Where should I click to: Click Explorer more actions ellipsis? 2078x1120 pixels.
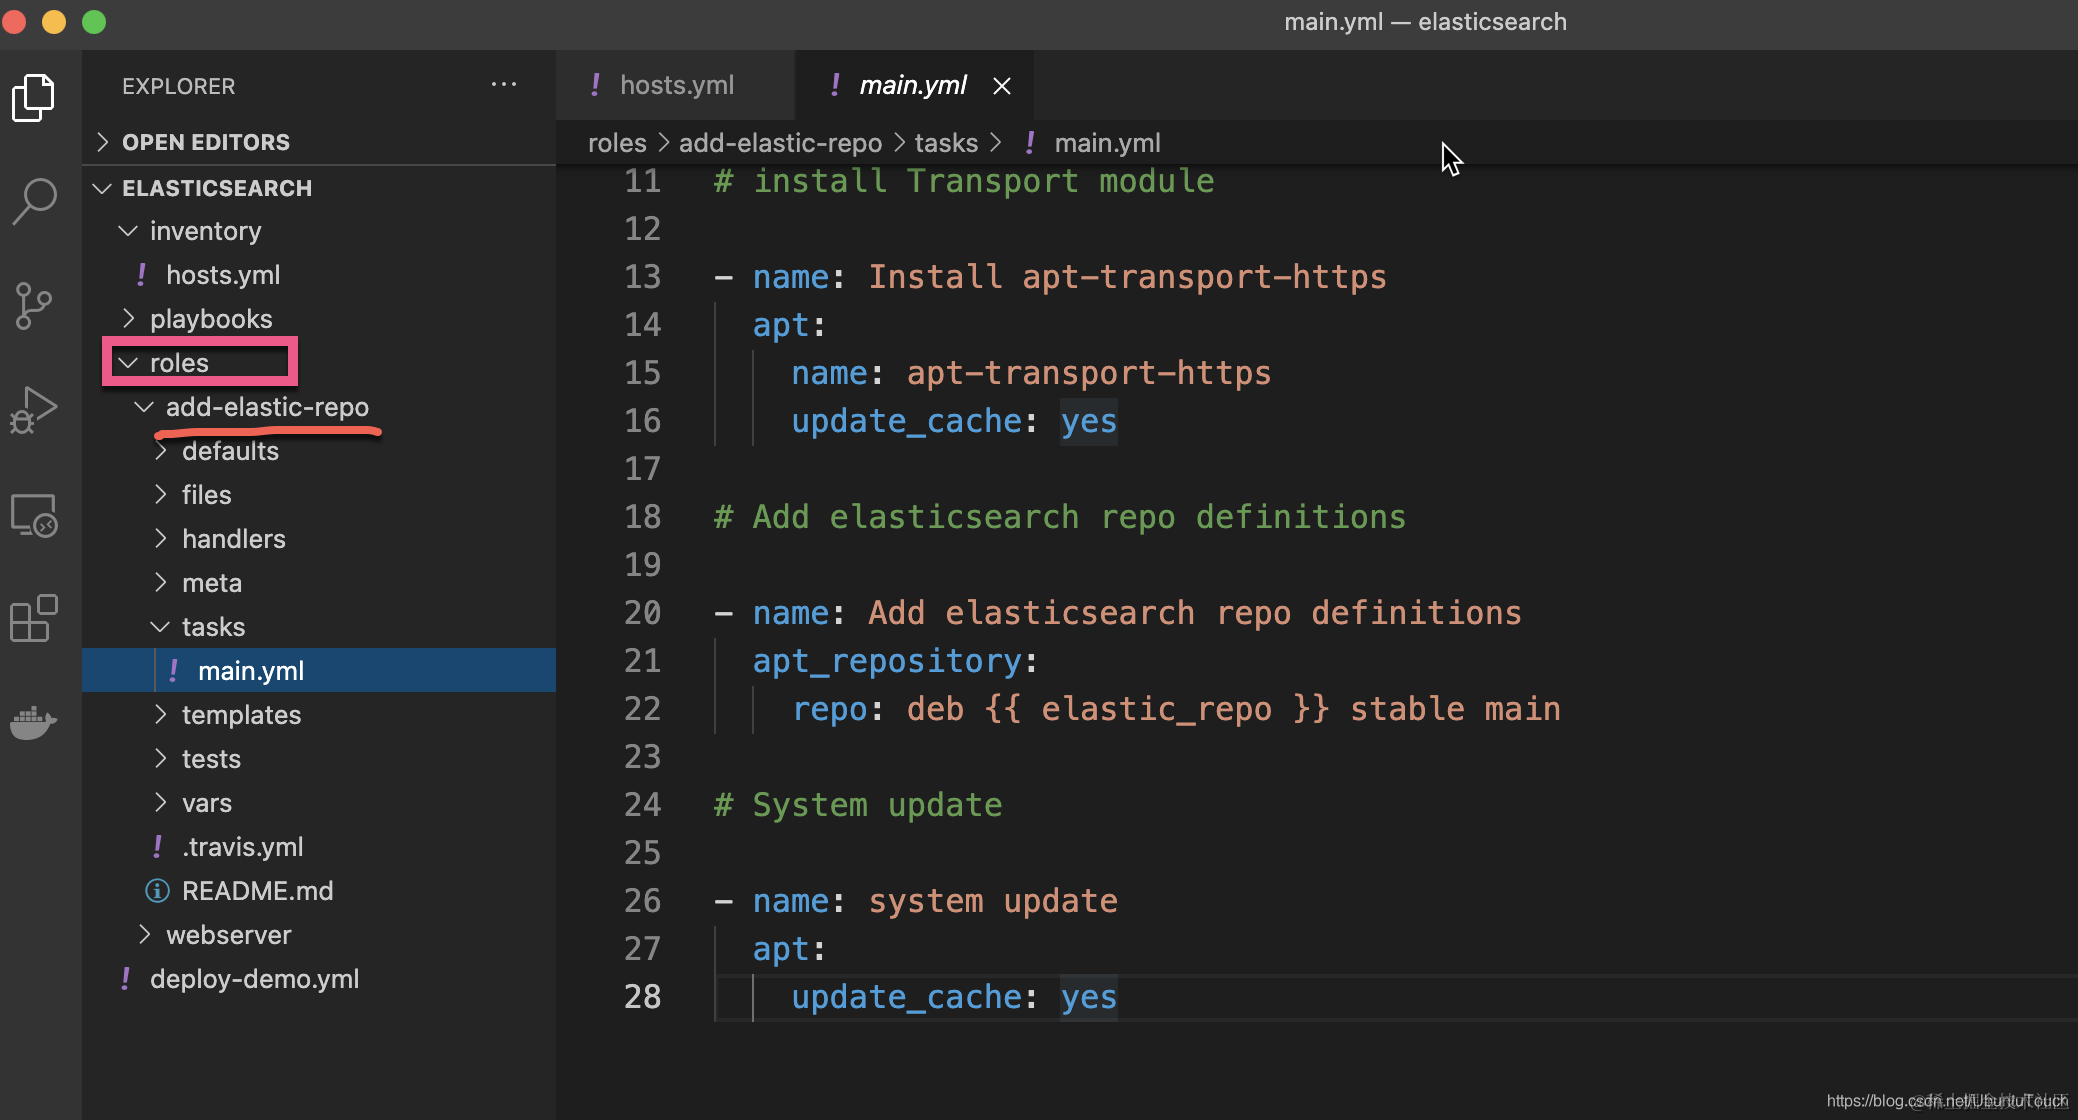(504, 85)
